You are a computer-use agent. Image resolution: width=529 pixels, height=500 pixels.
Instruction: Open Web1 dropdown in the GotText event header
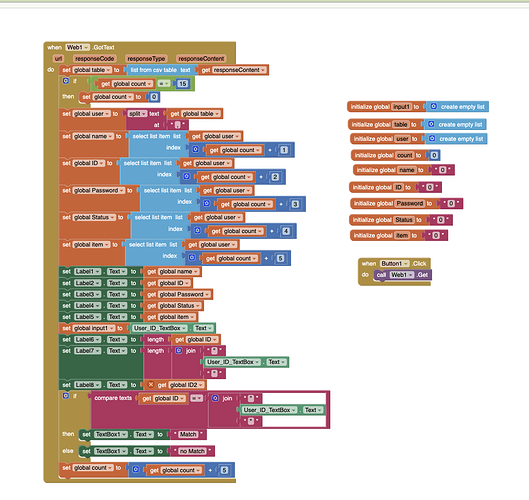pyautogui.click(x=78, y=47)
